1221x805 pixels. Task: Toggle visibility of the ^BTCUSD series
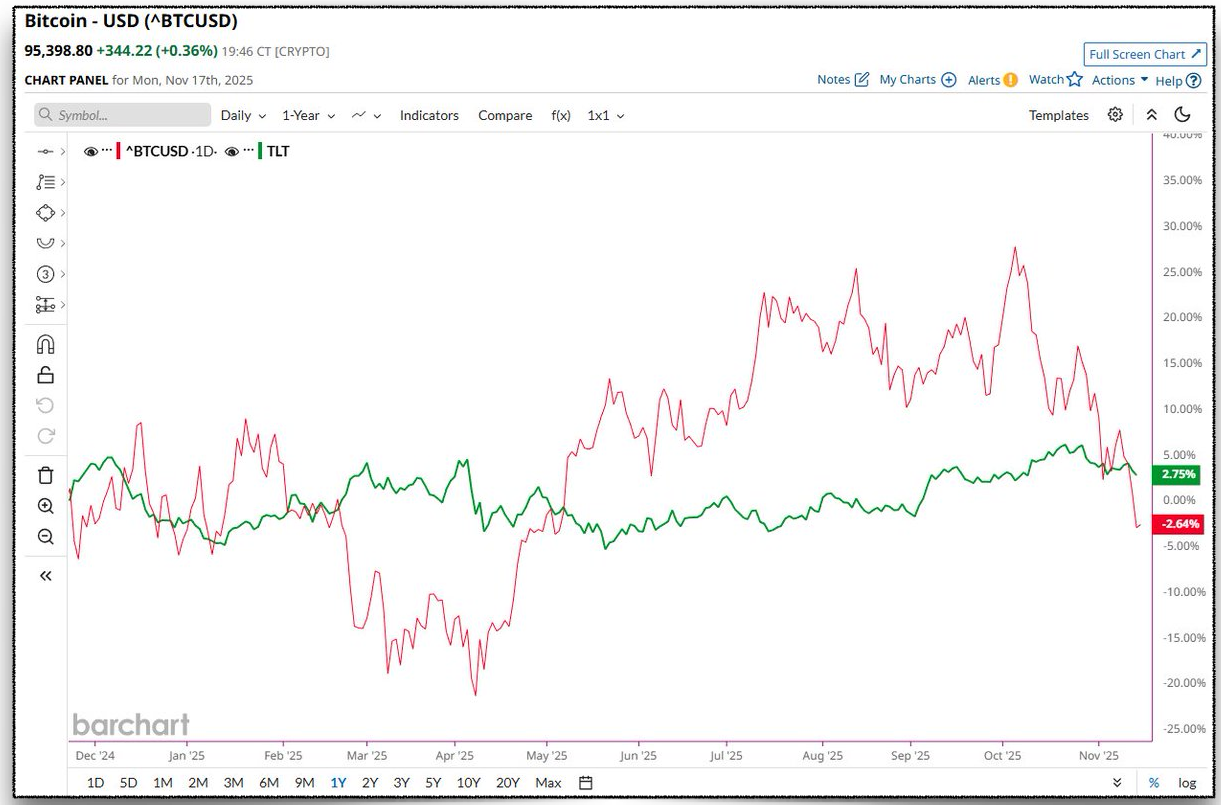(91, 151)
